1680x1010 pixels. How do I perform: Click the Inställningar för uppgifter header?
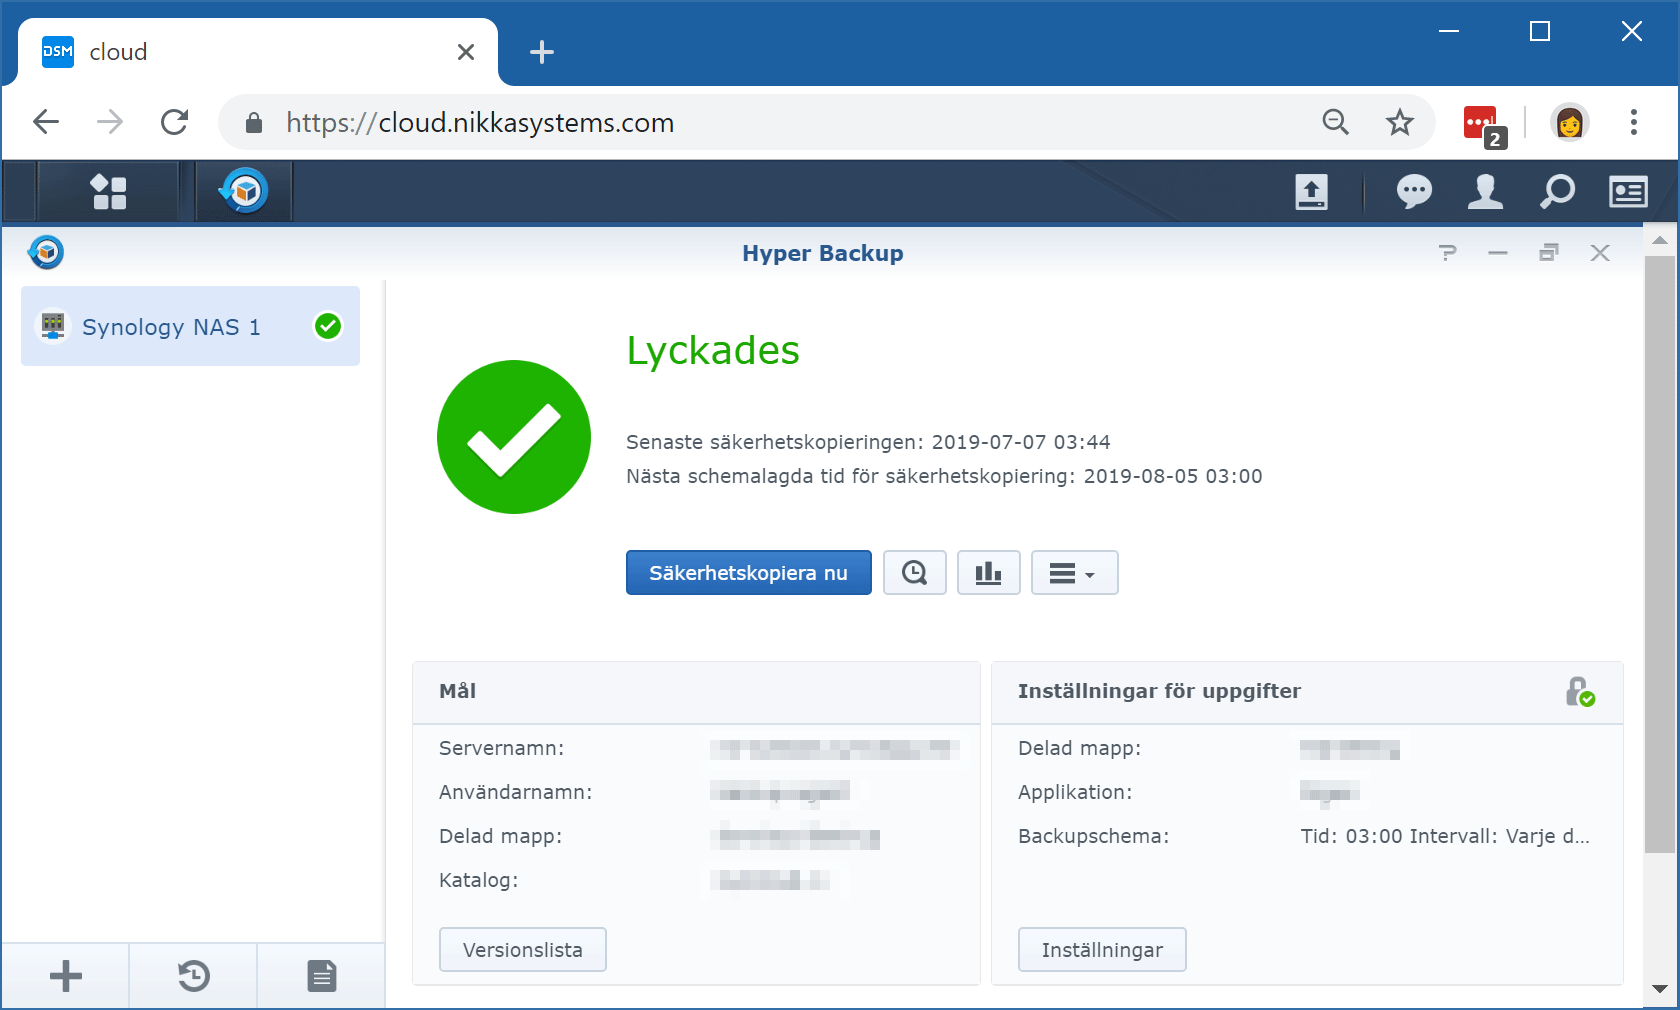click(1307, 692)
